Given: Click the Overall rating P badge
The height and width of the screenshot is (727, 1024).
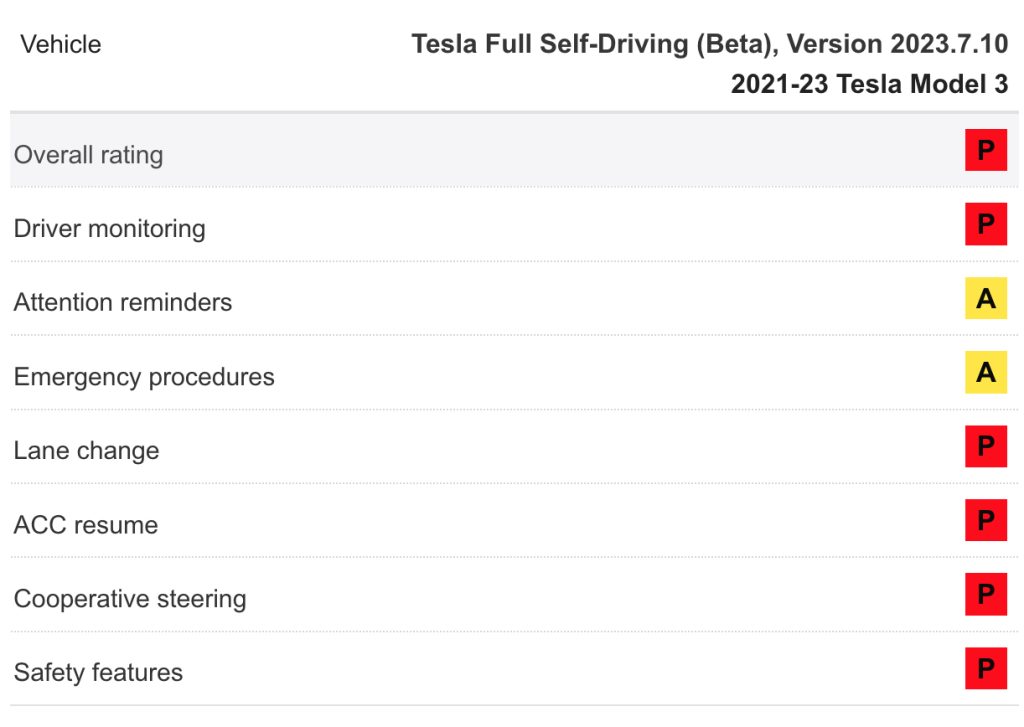Looking at the screenshot, I should point(985,150).
